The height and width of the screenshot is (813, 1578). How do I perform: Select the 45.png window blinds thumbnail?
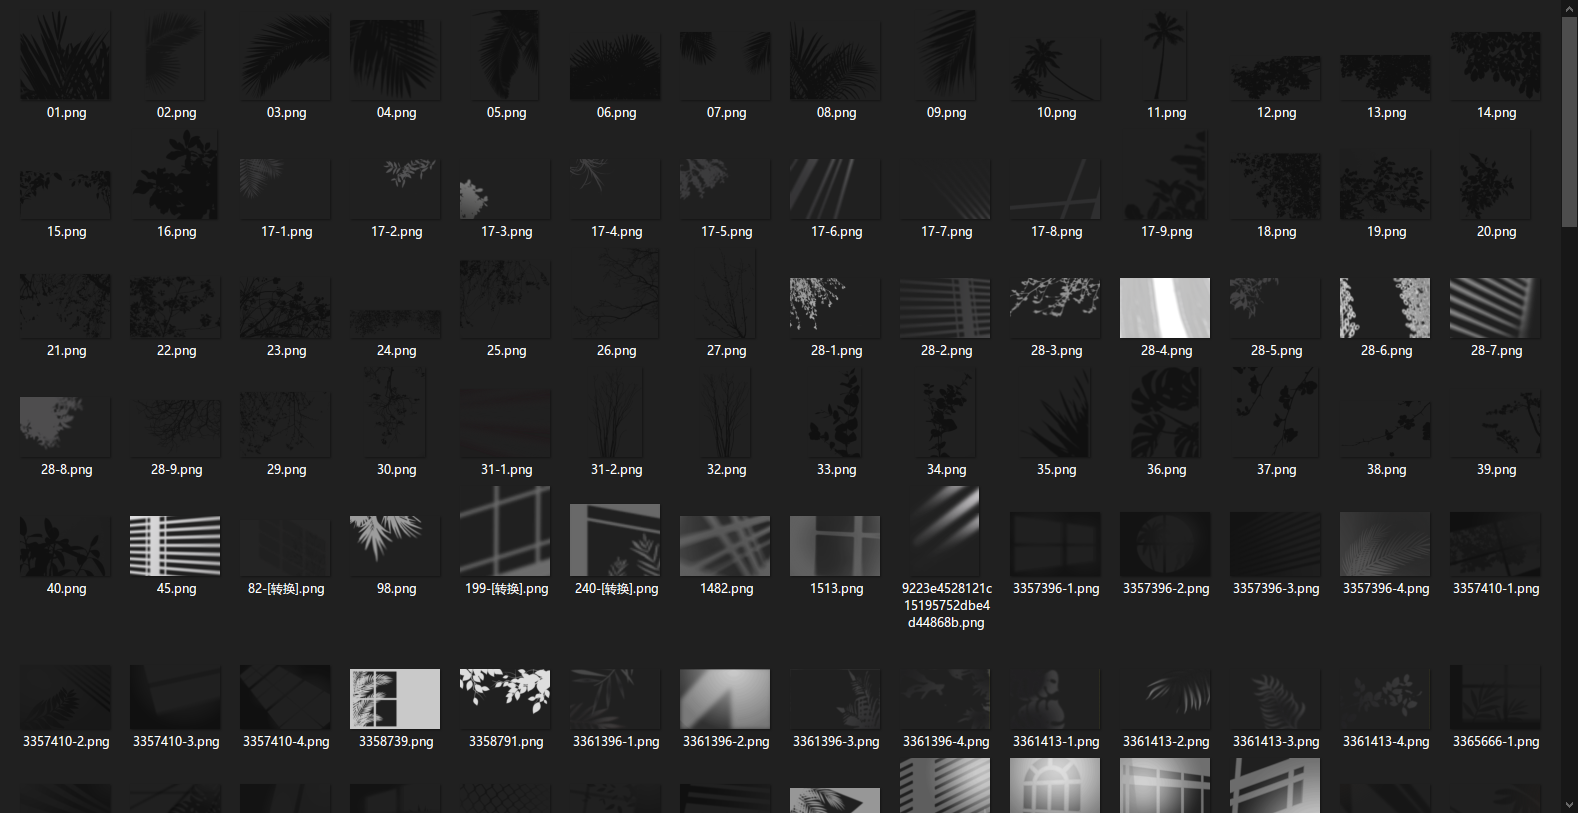click(176, 546)
